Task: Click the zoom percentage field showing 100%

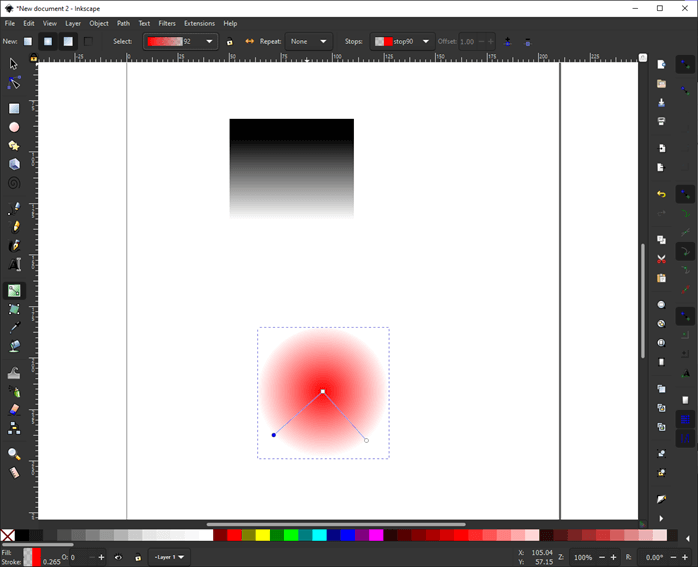Action: tap(583, 557)
